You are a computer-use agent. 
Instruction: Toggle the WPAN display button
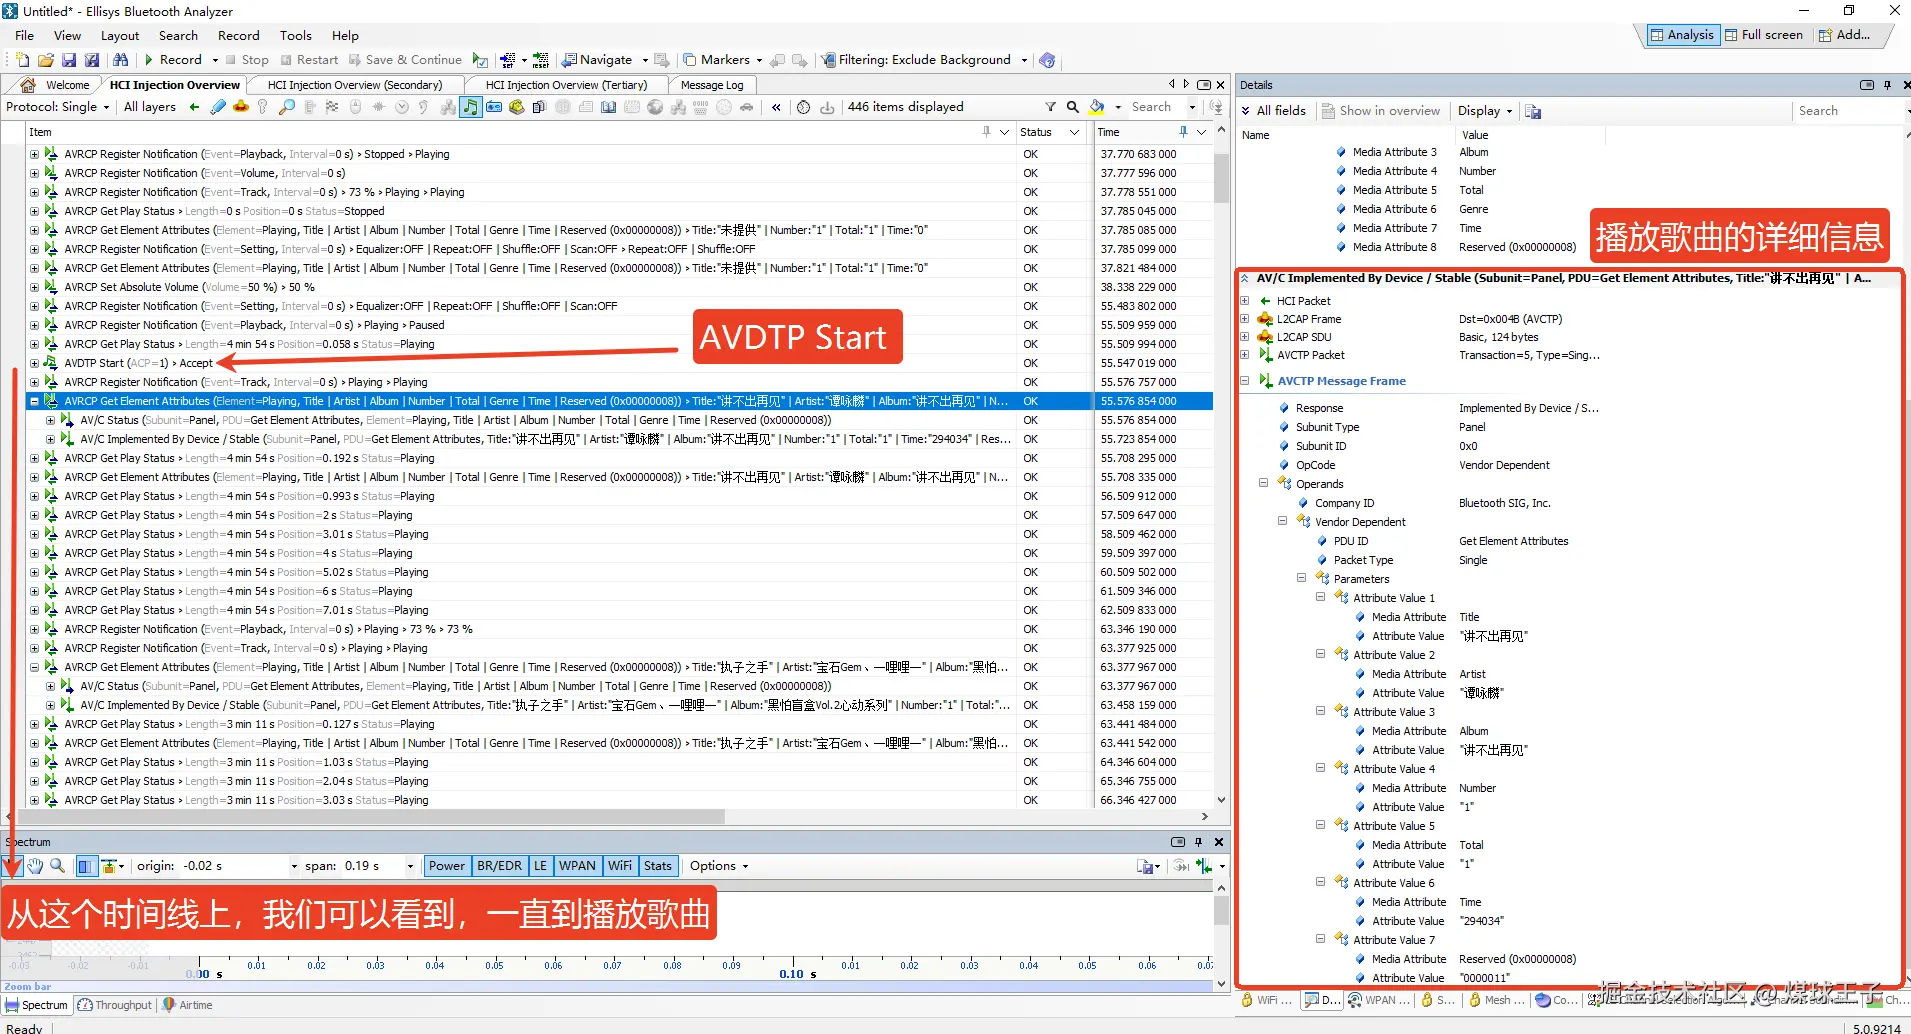pos(577,866)
